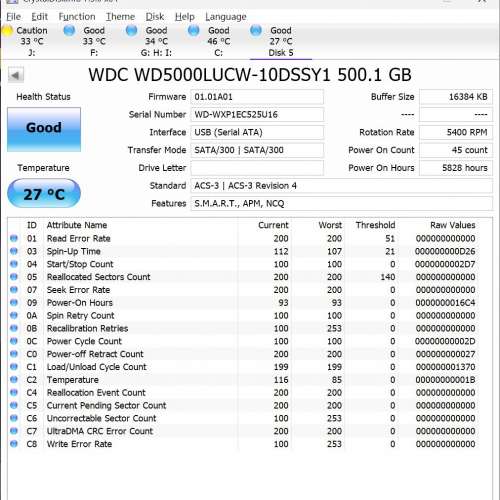500x500 pixels.
Task: Open the Theme menu
Action: [120, 17]
